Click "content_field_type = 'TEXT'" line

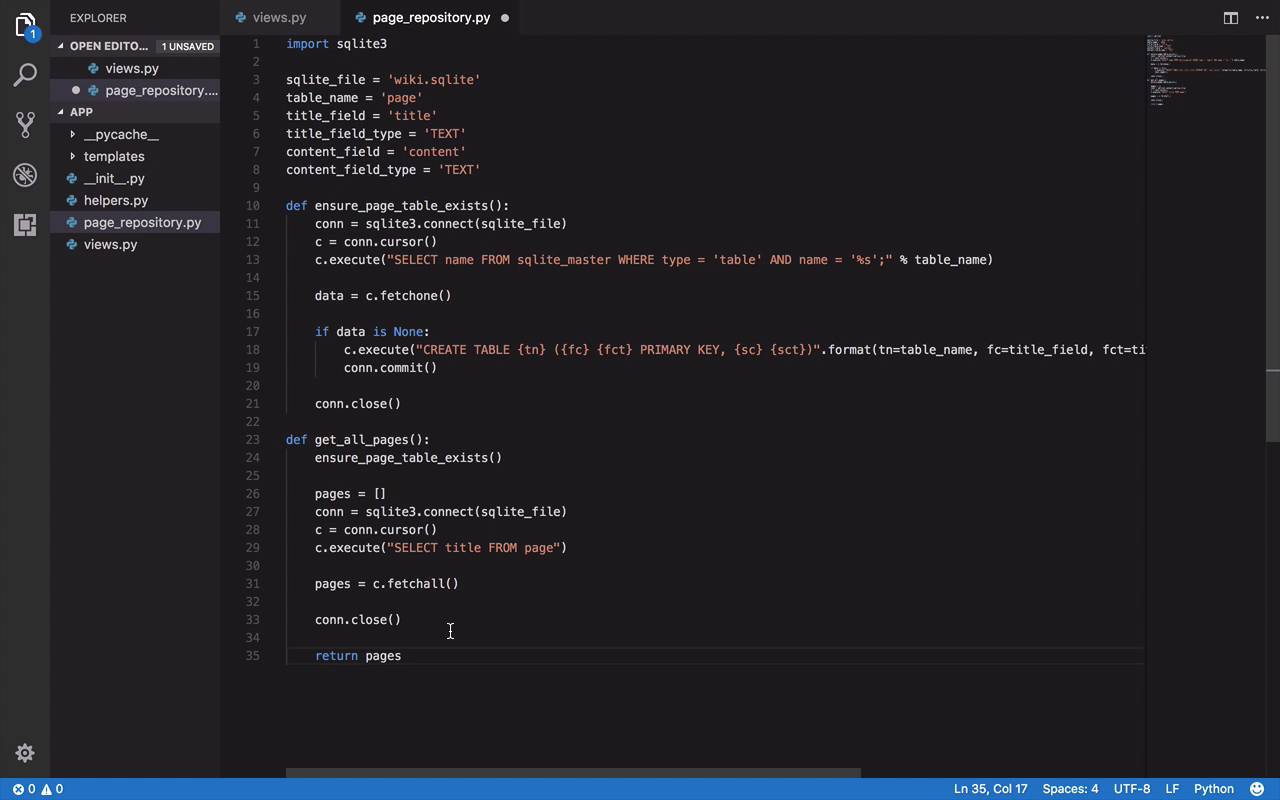pos(383,170)
